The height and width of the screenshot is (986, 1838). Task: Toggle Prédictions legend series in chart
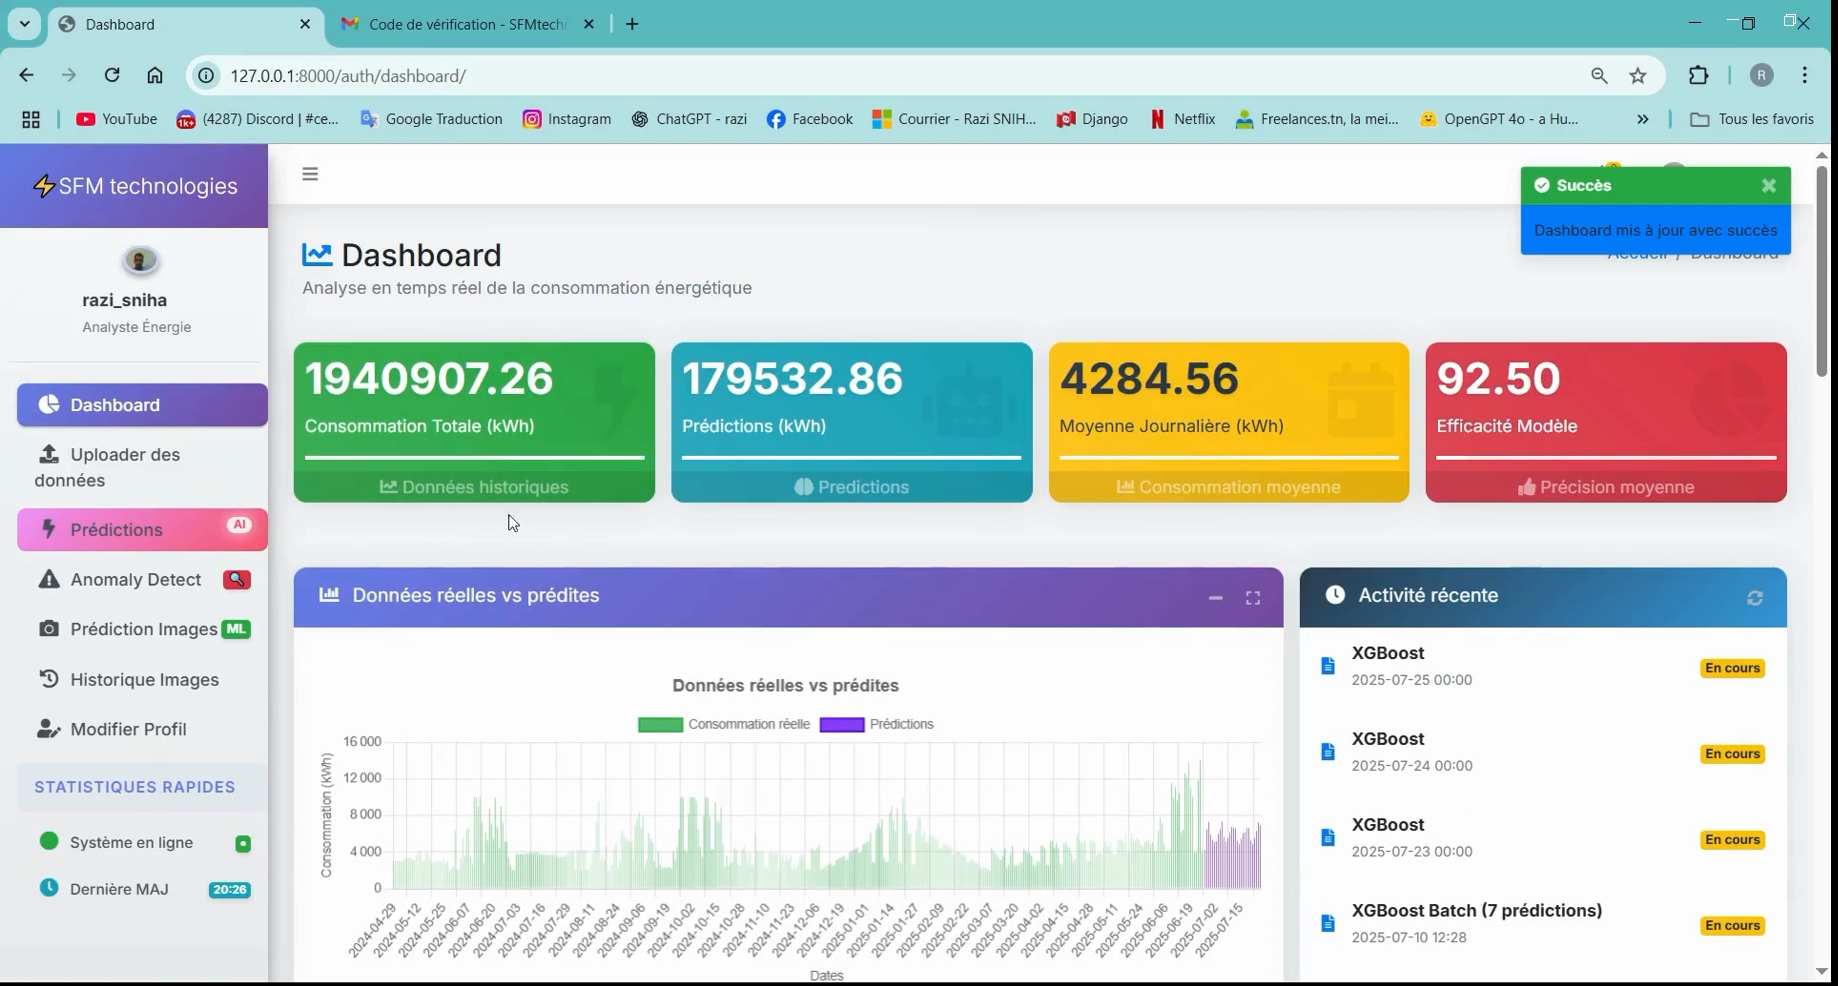(x=877, y=725)
